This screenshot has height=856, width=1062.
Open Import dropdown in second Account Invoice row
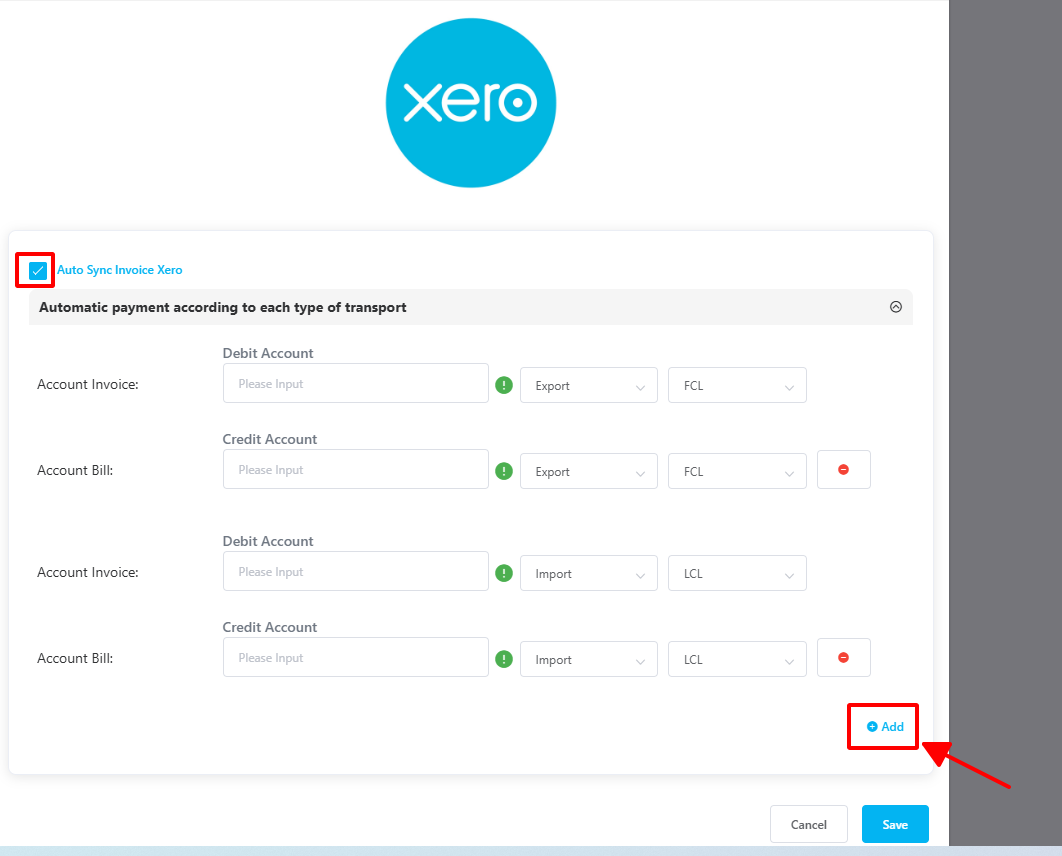(x=589, y=573)
